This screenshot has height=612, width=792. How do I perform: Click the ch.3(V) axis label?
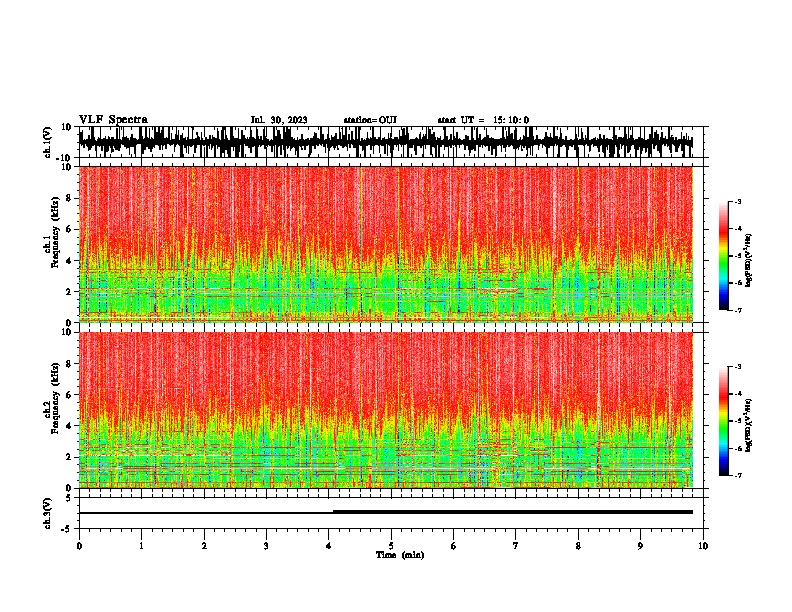click(x=48, y=513)
